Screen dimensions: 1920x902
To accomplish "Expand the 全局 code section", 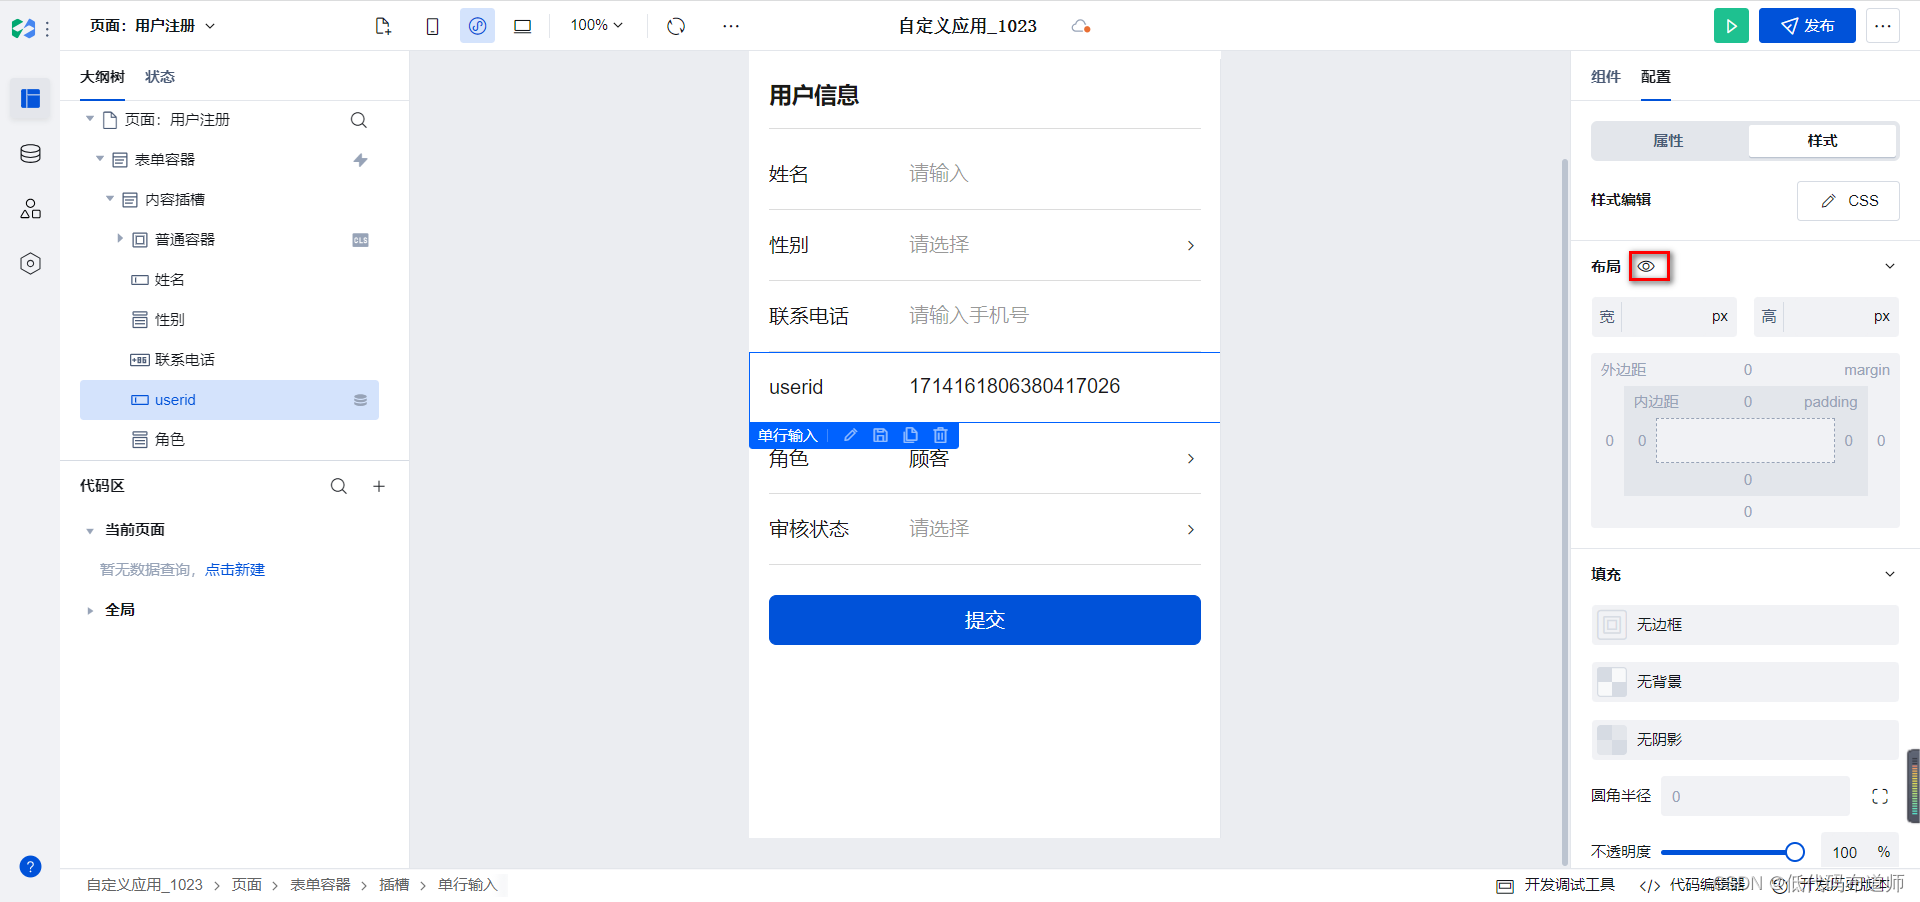I will click(x=90, y=611).
